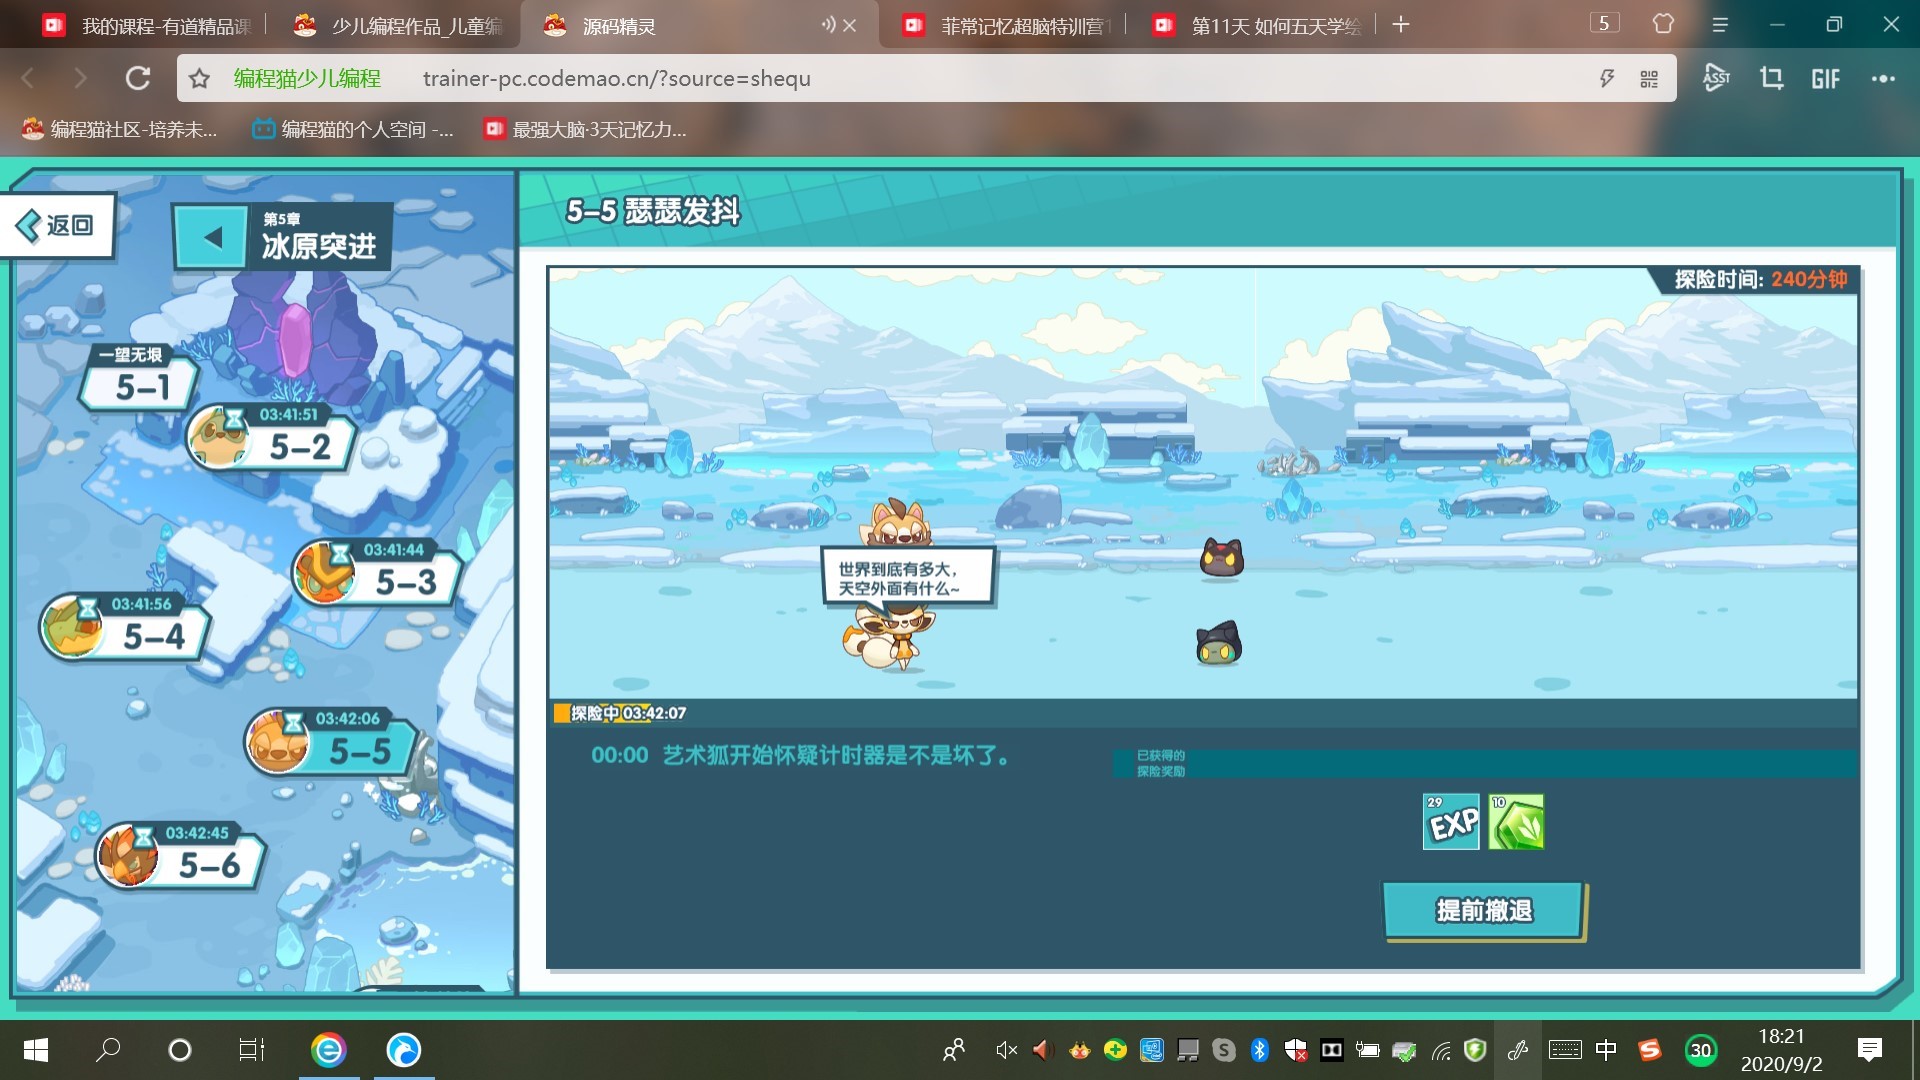Open Windows taskbar search

[x=108, y=1050]
